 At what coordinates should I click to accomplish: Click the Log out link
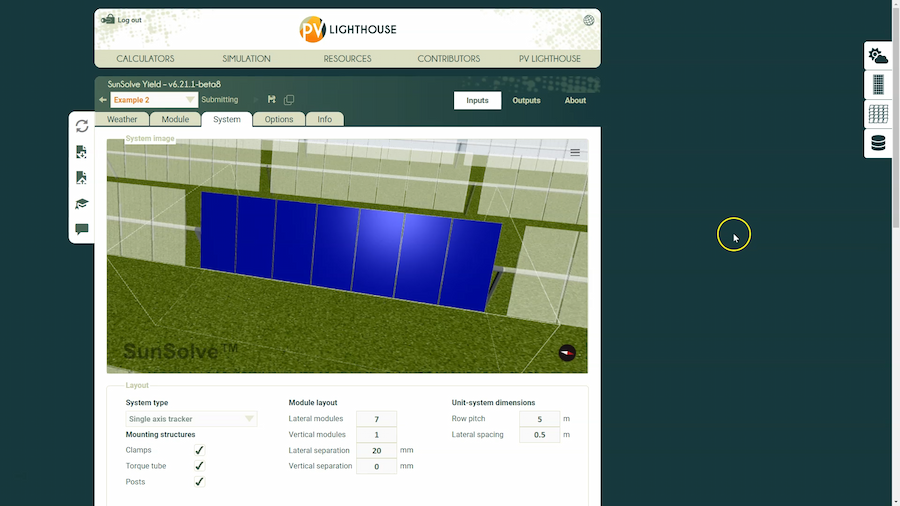click(x=129, y=20)
